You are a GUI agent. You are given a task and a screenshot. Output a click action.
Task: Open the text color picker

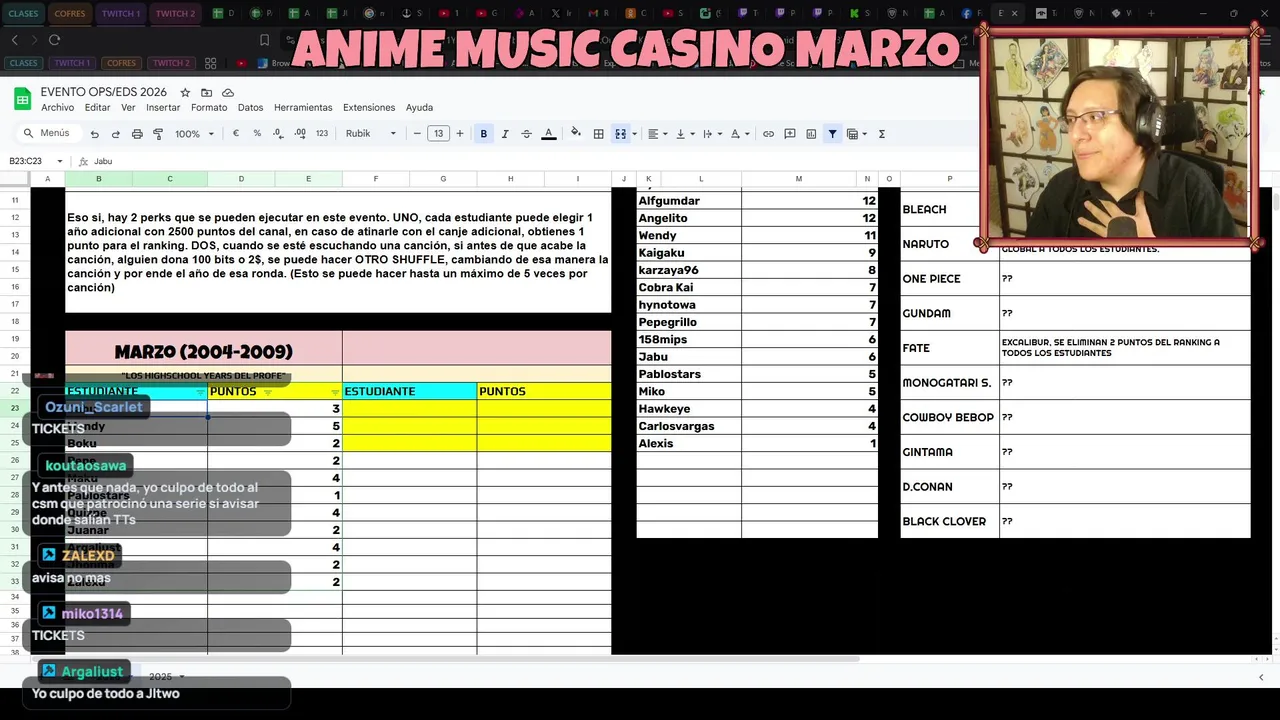548,134
